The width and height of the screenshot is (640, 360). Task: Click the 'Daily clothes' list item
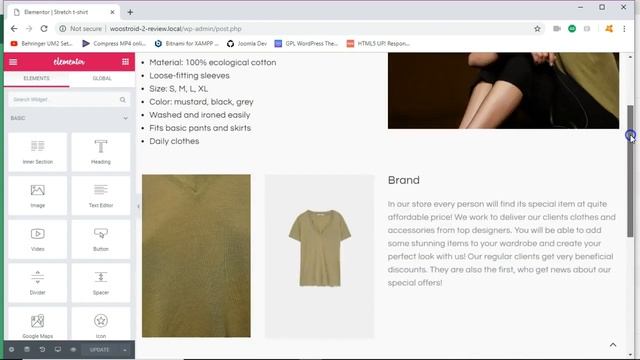(174, 141)
